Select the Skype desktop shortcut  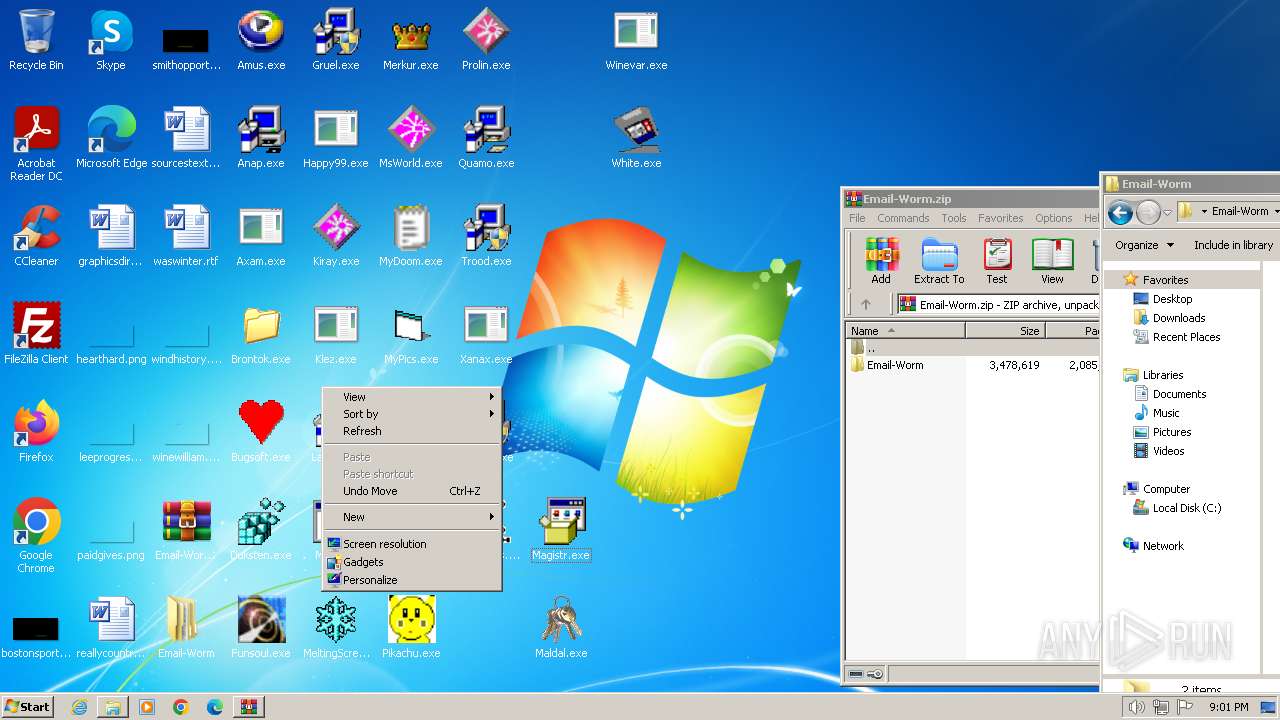point(111,40)
